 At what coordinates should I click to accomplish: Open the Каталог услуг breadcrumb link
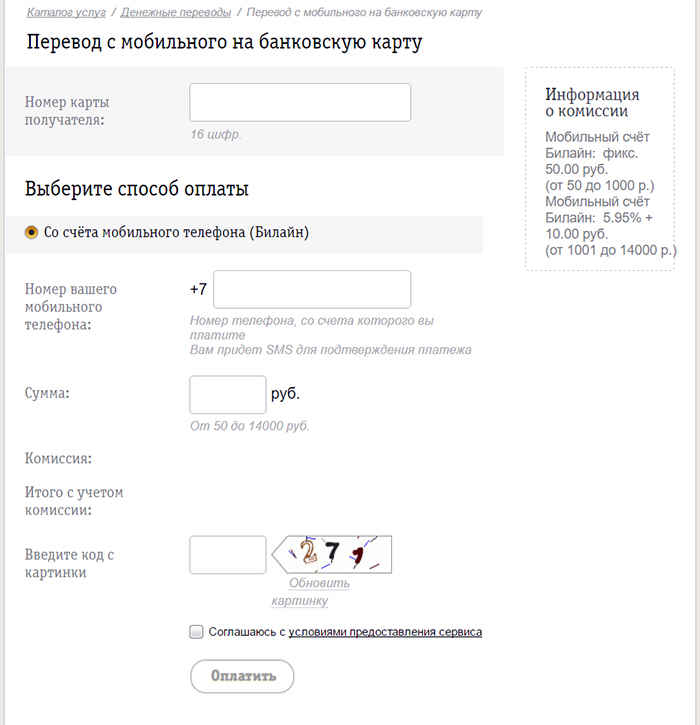66,12
